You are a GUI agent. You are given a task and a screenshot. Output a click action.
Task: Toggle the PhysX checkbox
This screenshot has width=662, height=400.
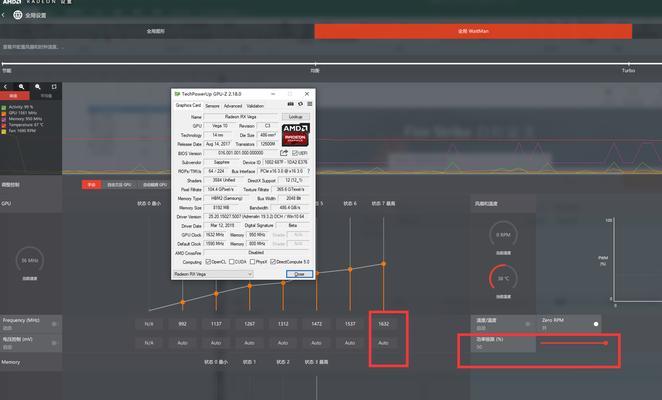252,262
